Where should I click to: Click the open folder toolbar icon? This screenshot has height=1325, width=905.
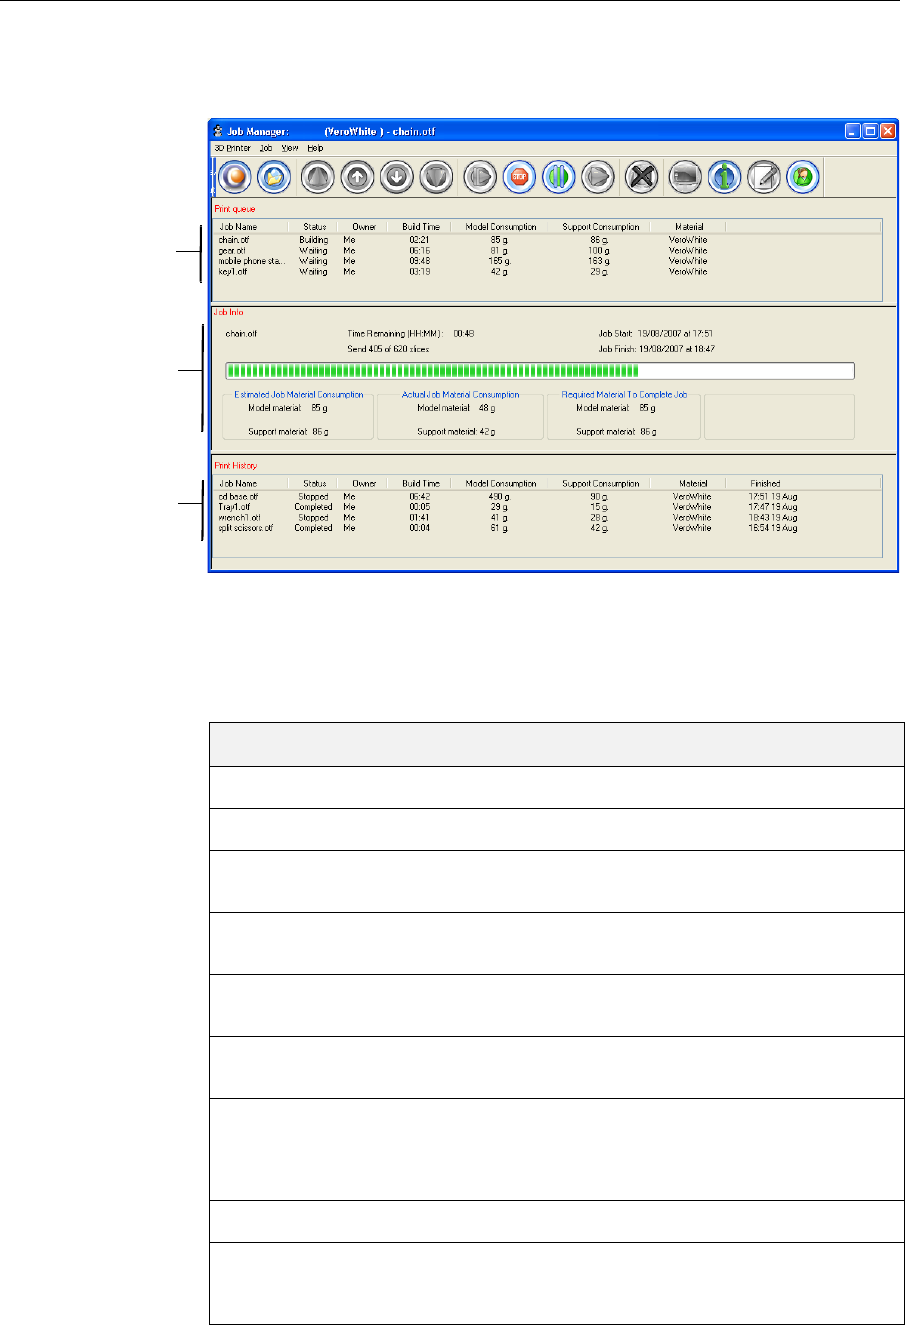click(274, 177)
